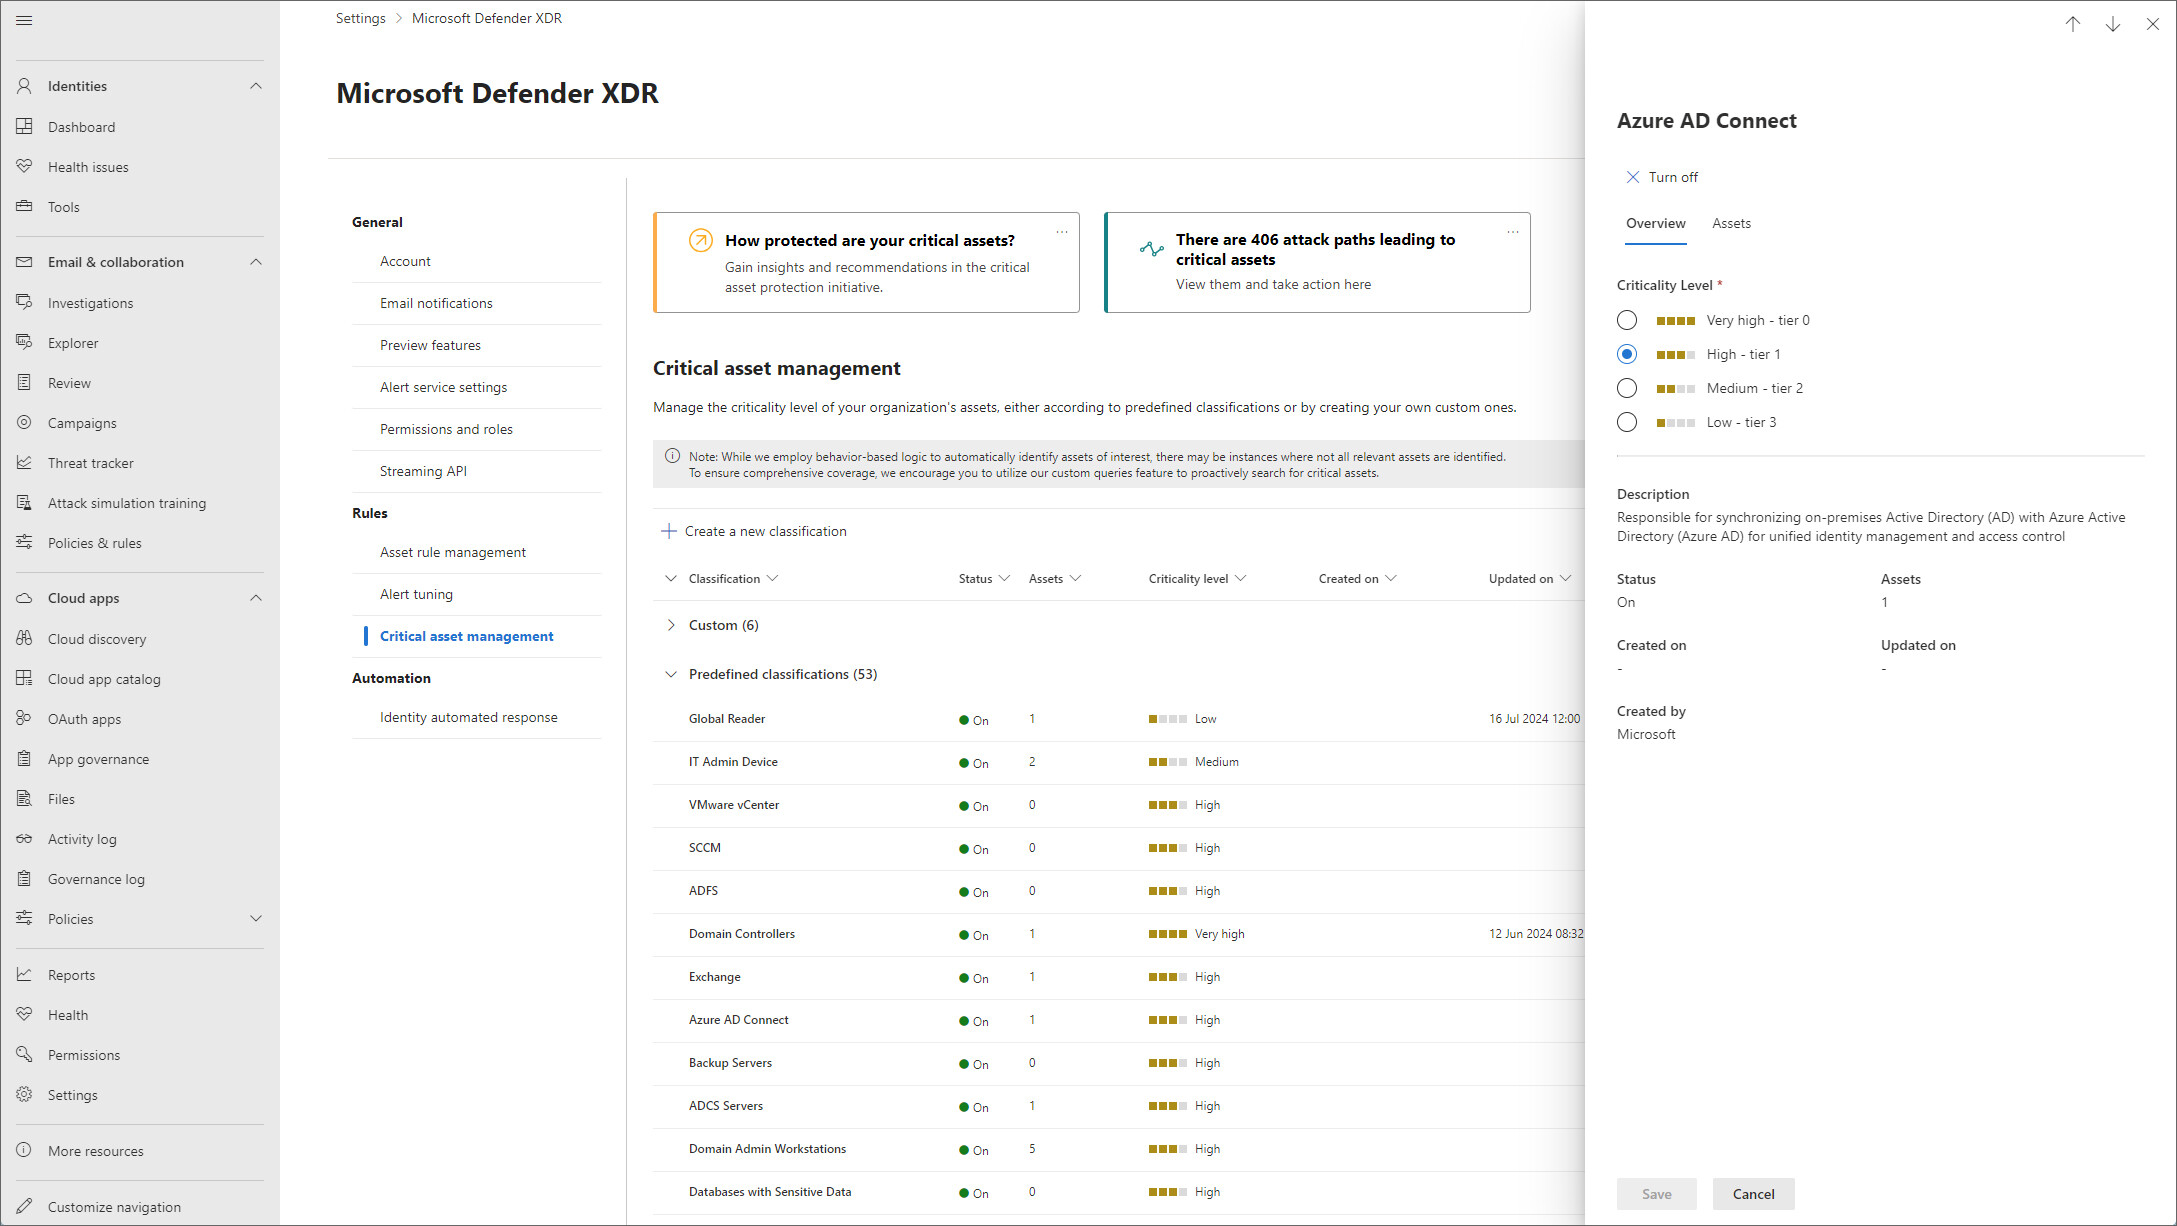Screen dimensions: 2177x1226
Task: Open more options on attack paths card
Action: point(1513,232)
